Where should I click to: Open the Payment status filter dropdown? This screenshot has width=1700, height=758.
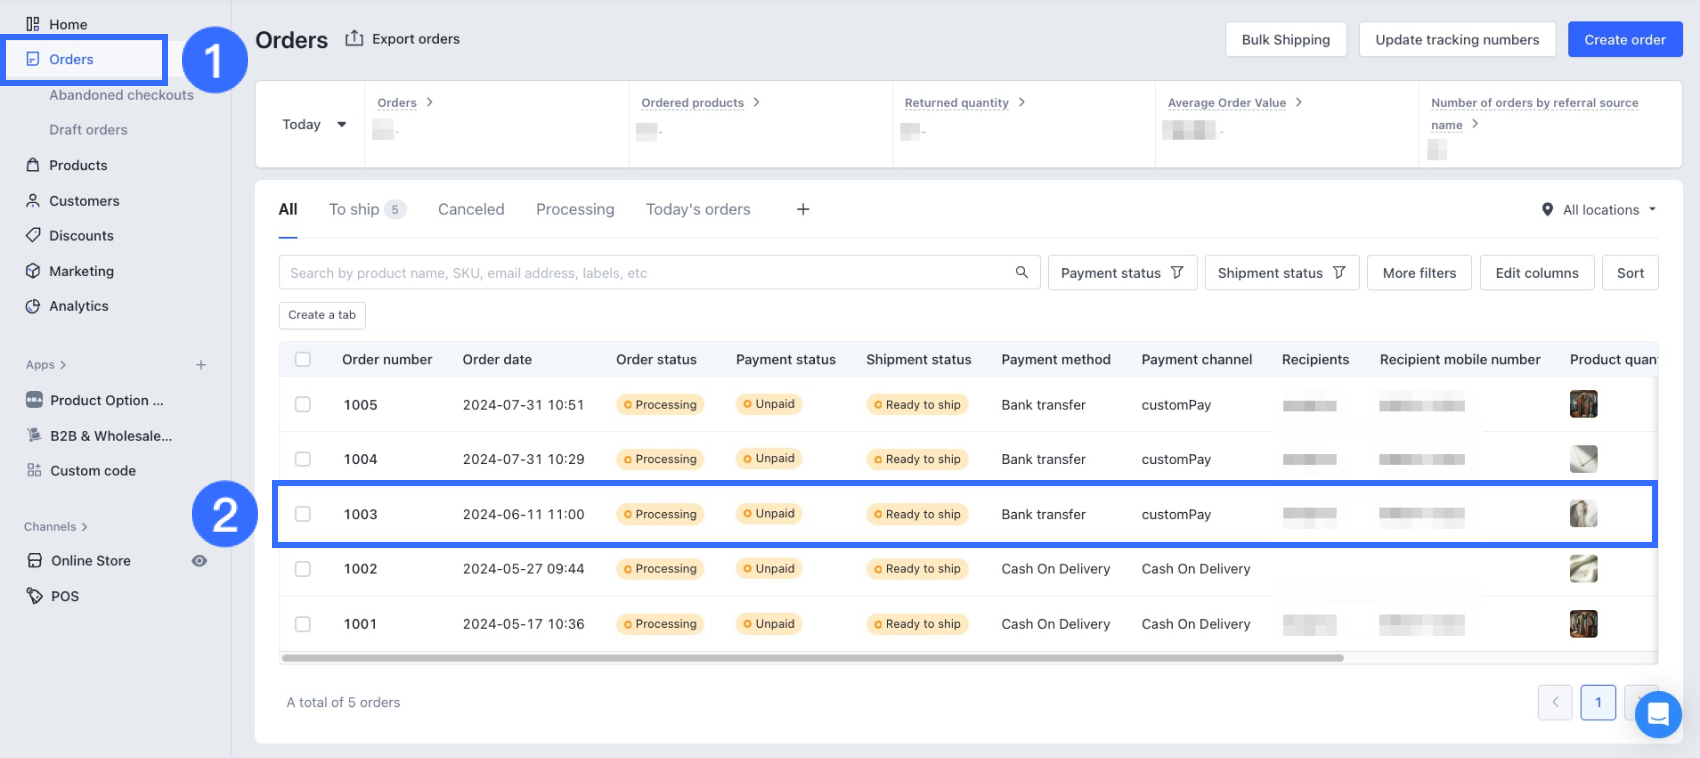click(x=1121, y=273)
